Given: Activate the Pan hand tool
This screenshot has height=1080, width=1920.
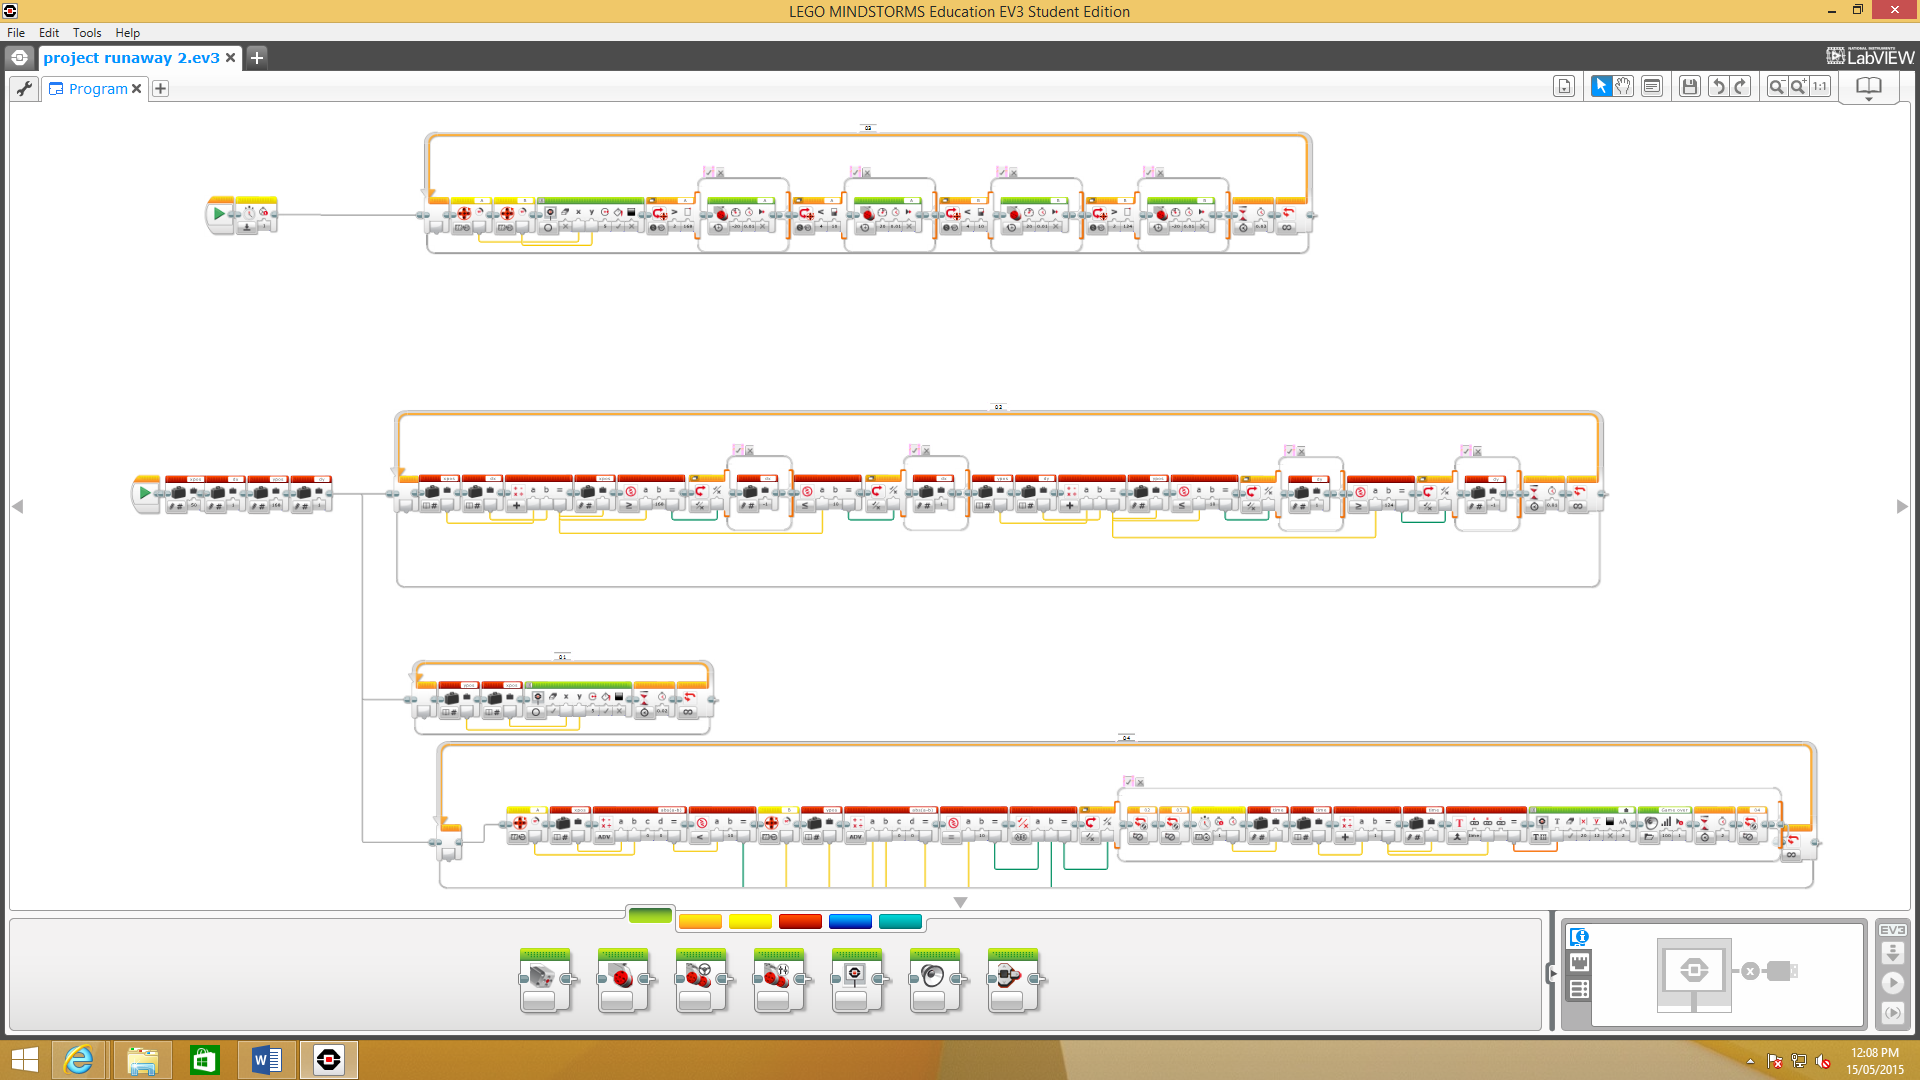Looking at the screenshot, I should pos(1624,87).
